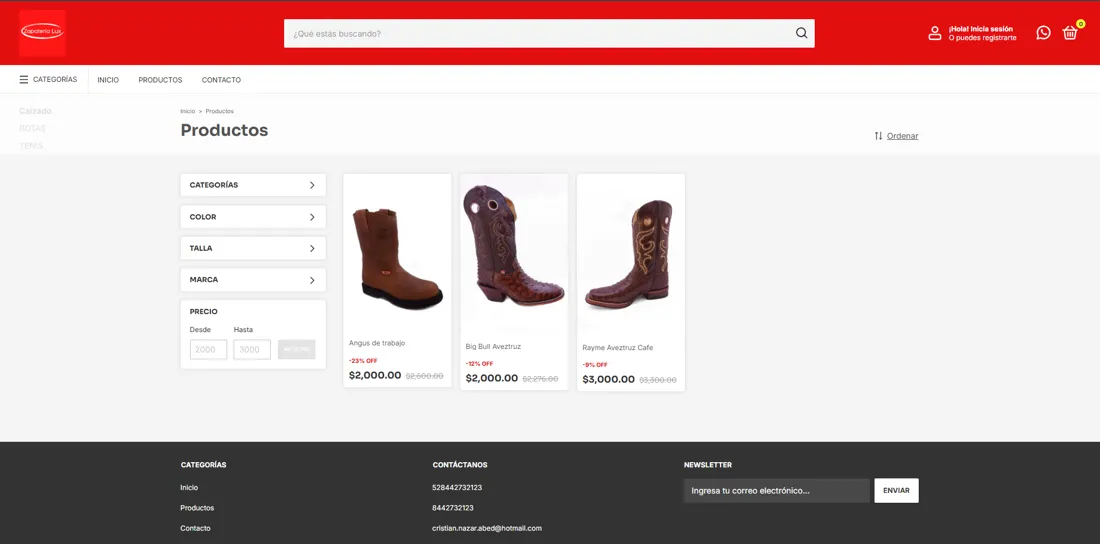This screenshot has height=544, width=1100.
Task: Click the search magnifier icon
Action: (801, 33)
